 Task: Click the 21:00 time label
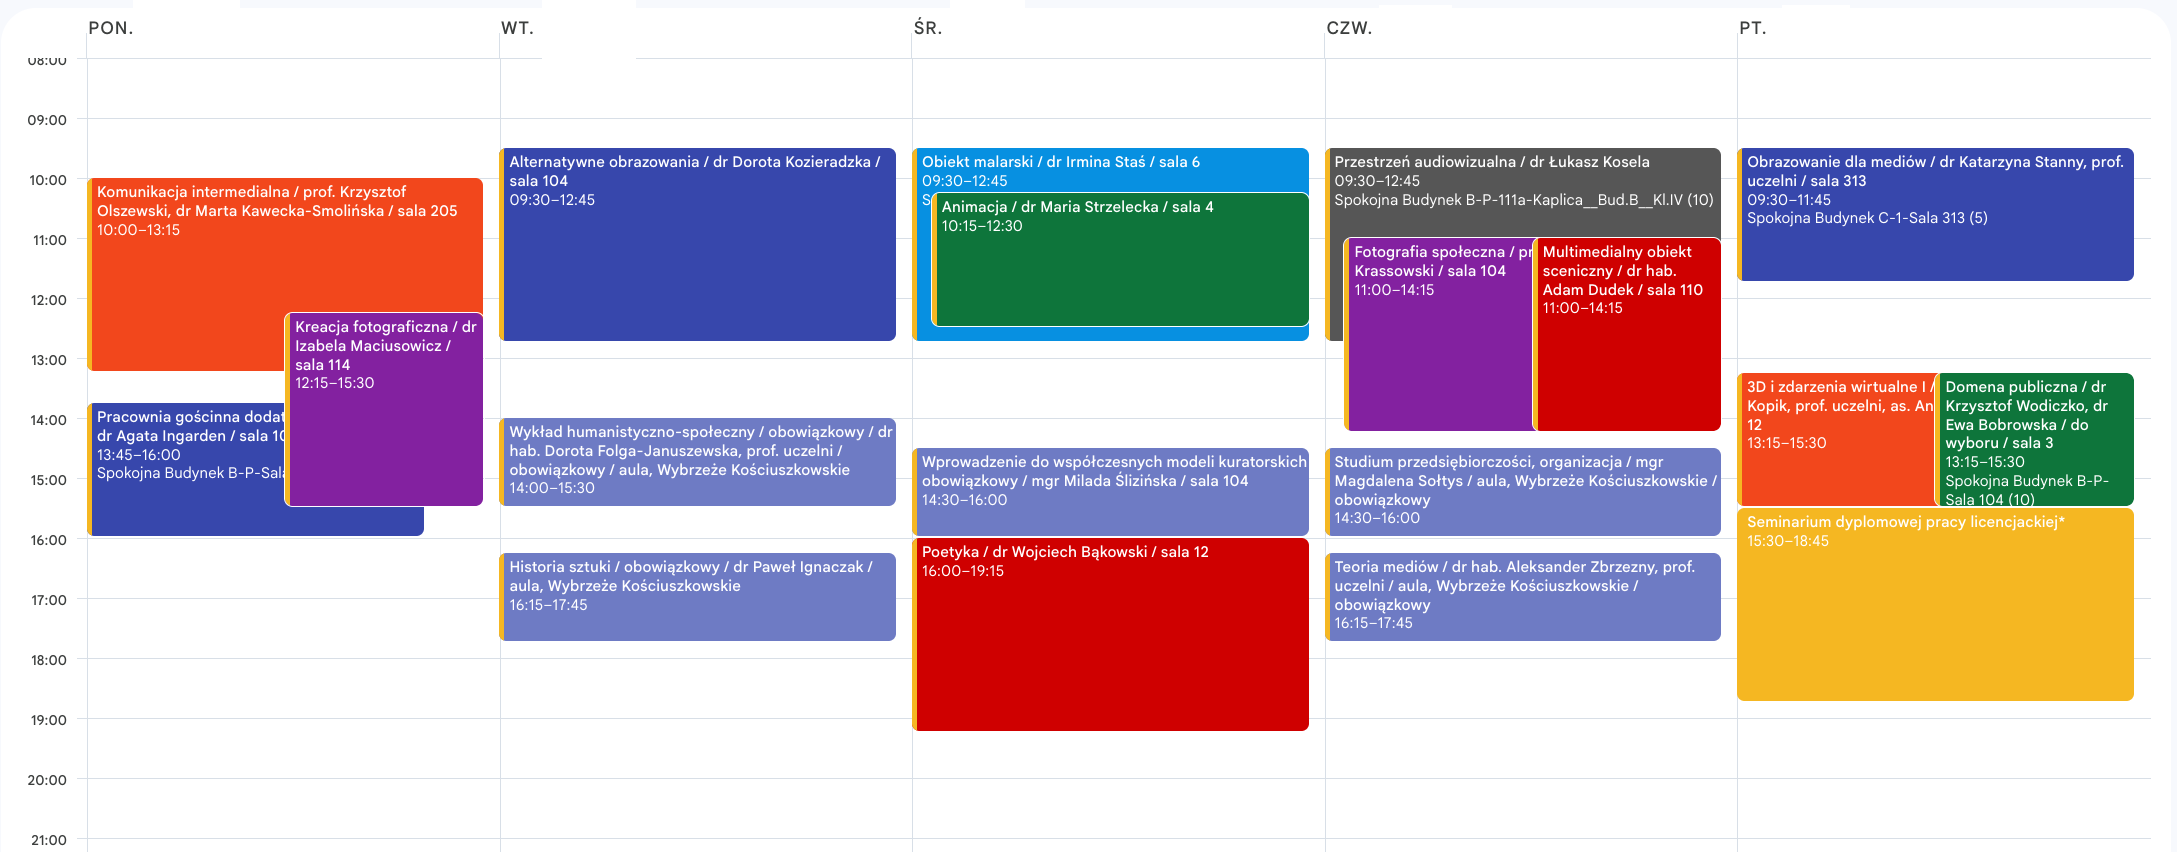tap(47, 840)
